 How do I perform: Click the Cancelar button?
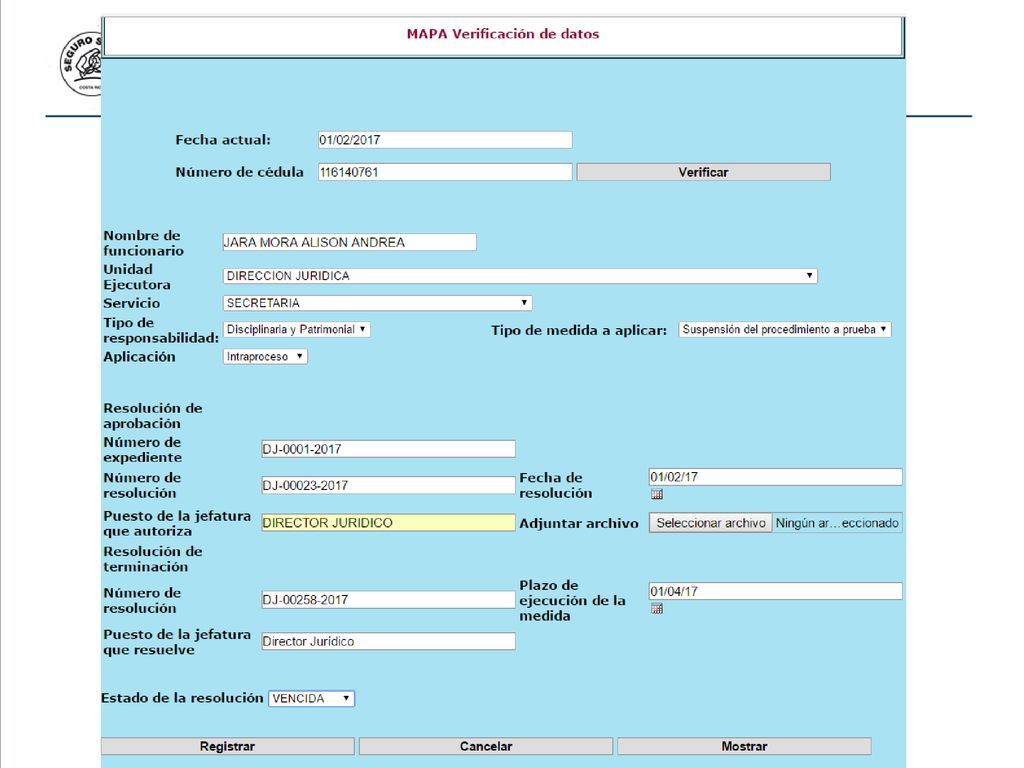(486, 746)
